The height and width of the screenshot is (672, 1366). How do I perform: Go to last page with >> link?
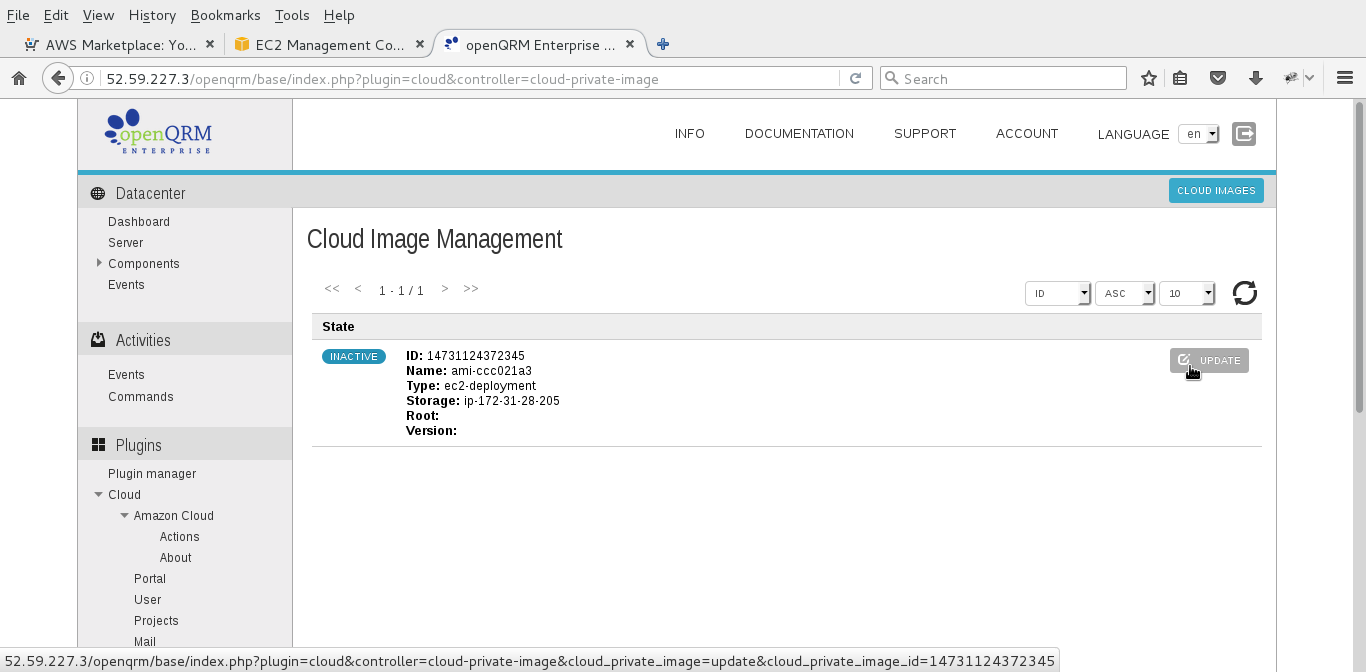[x=471, y=288]
